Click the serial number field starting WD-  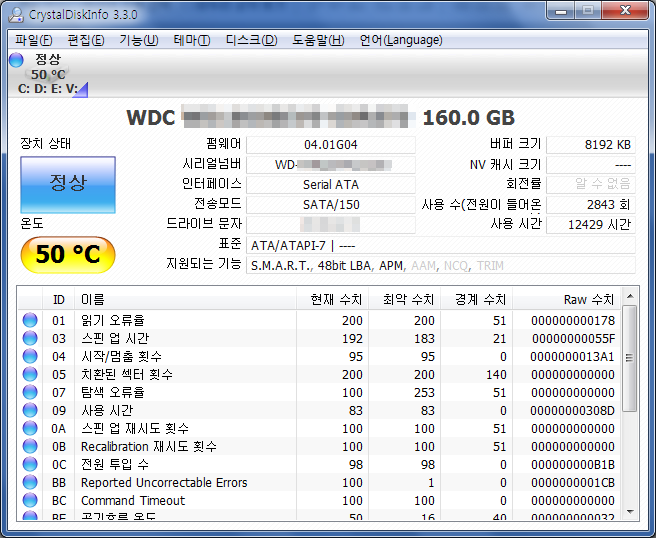point(331,165)
